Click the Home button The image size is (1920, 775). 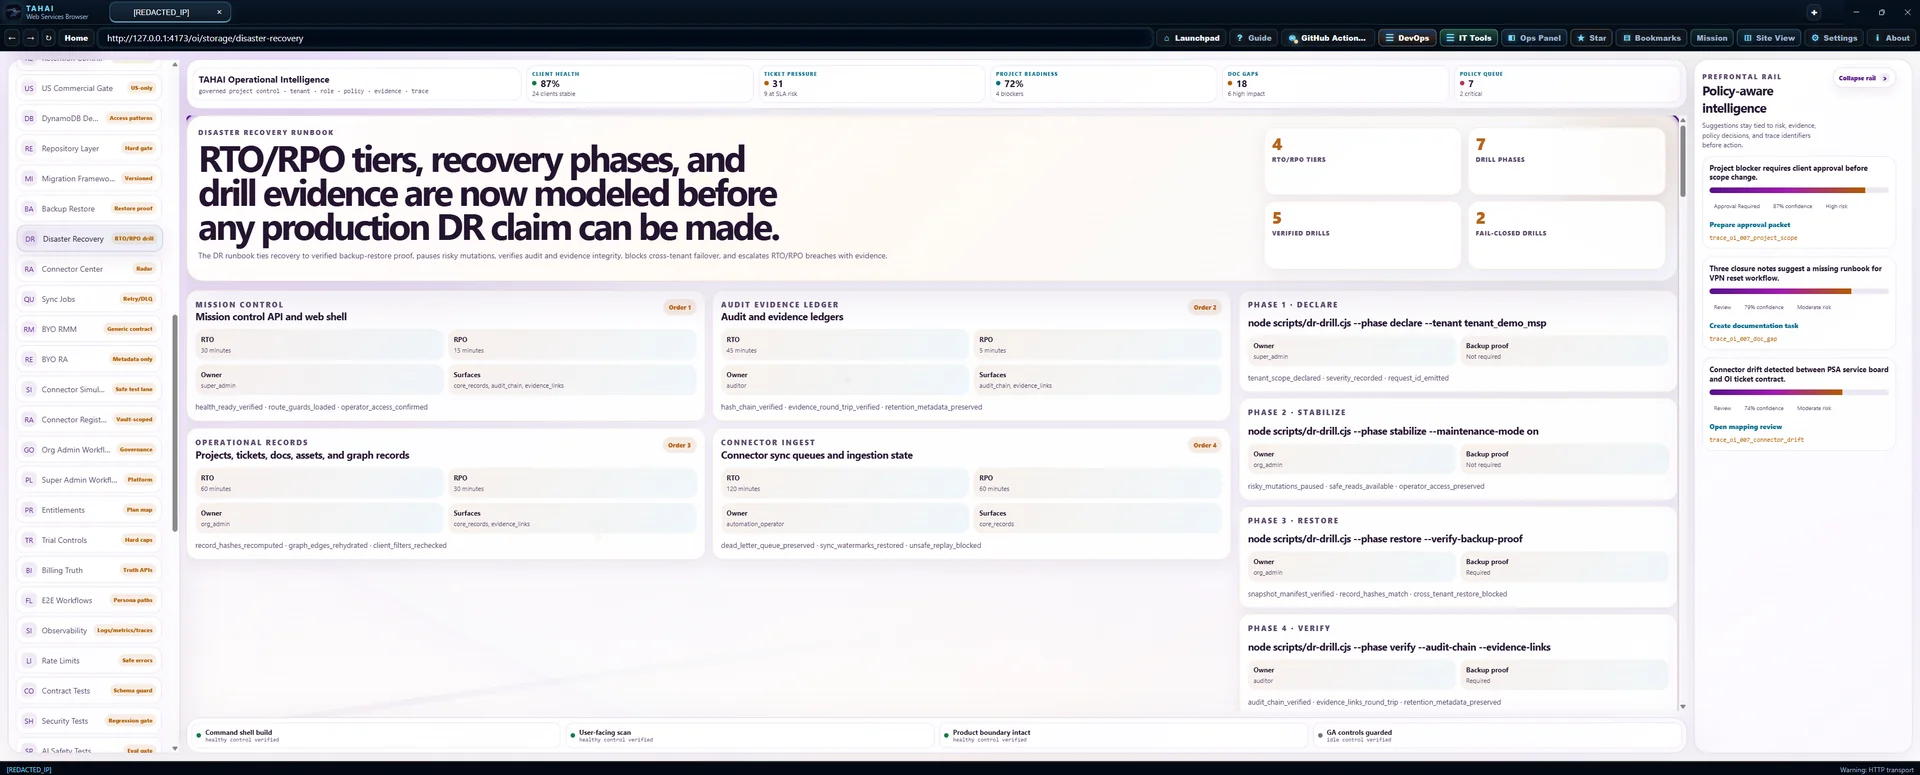(76, 38)
